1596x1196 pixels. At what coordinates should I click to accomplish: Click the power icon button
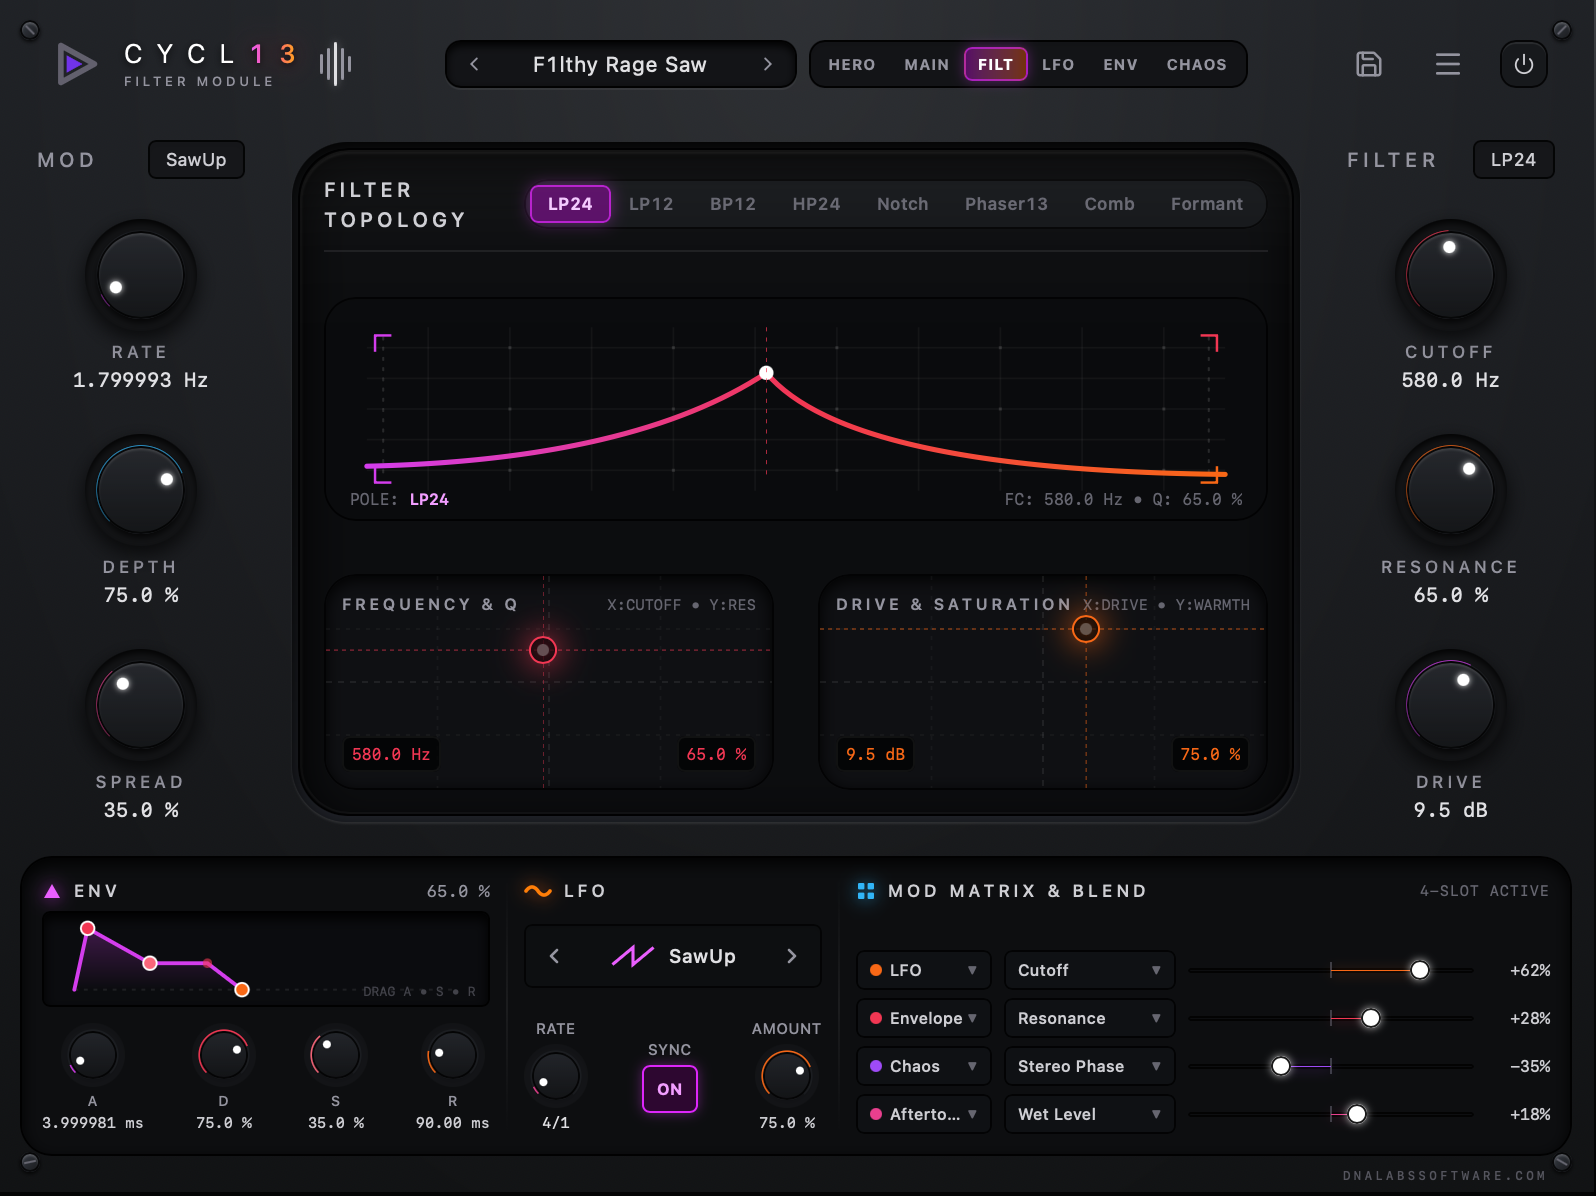point(1523,65)
